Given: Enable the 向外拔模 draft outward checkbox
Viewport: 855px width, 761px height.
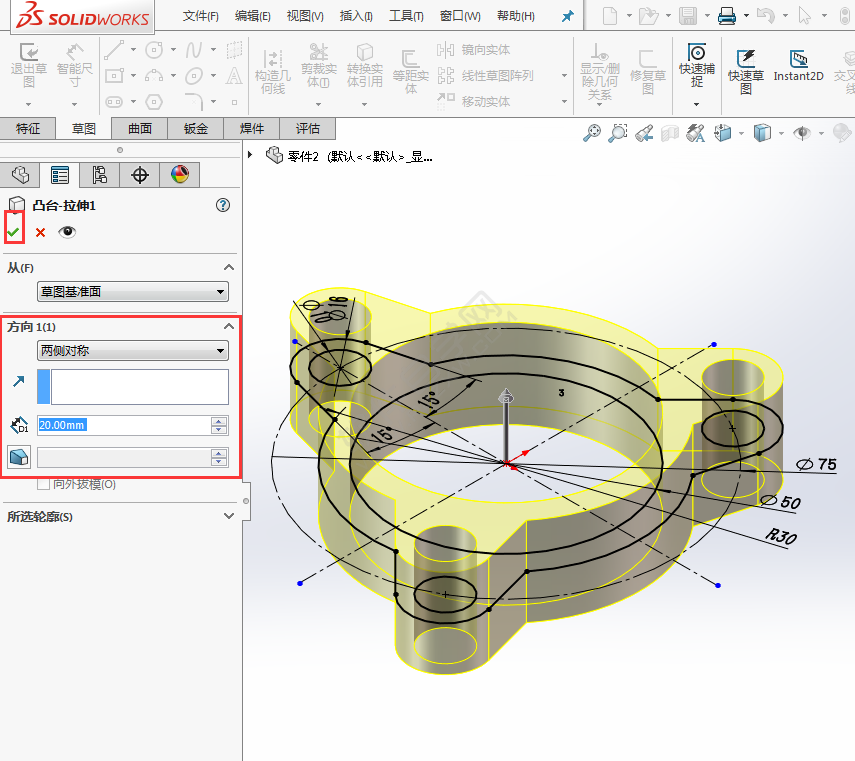Looking at the screenshot, I should (43, 484).
